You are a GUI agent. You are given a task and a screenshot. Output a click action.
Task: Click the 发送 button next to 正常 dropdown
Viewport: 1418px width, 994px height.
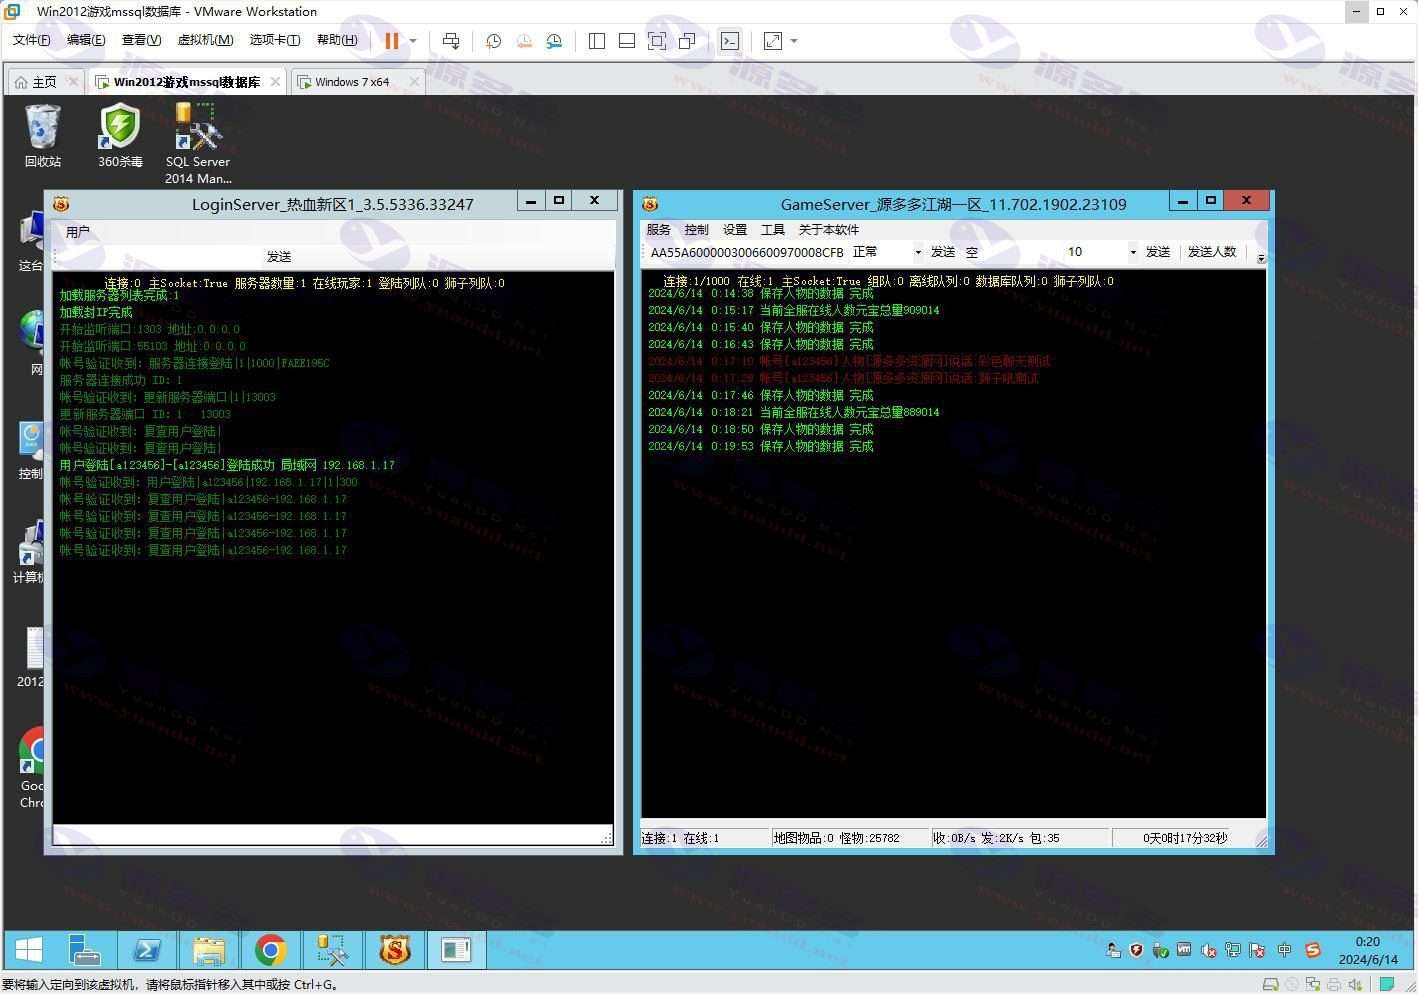[943, 252]
